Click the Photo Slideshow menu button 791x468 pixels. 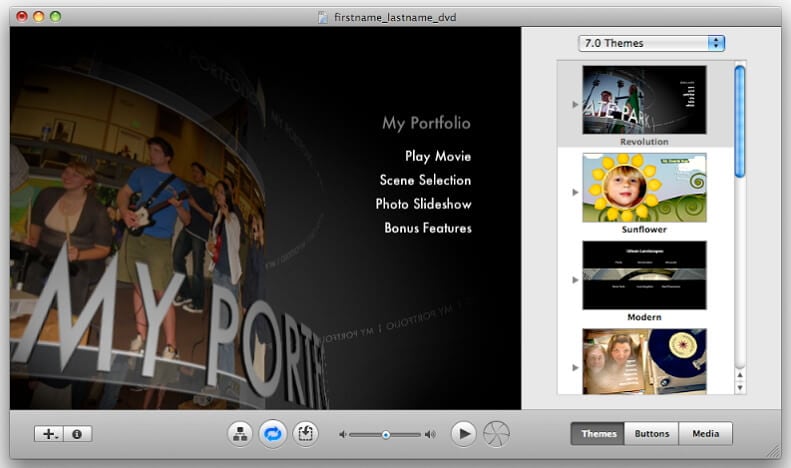(423, 204)
